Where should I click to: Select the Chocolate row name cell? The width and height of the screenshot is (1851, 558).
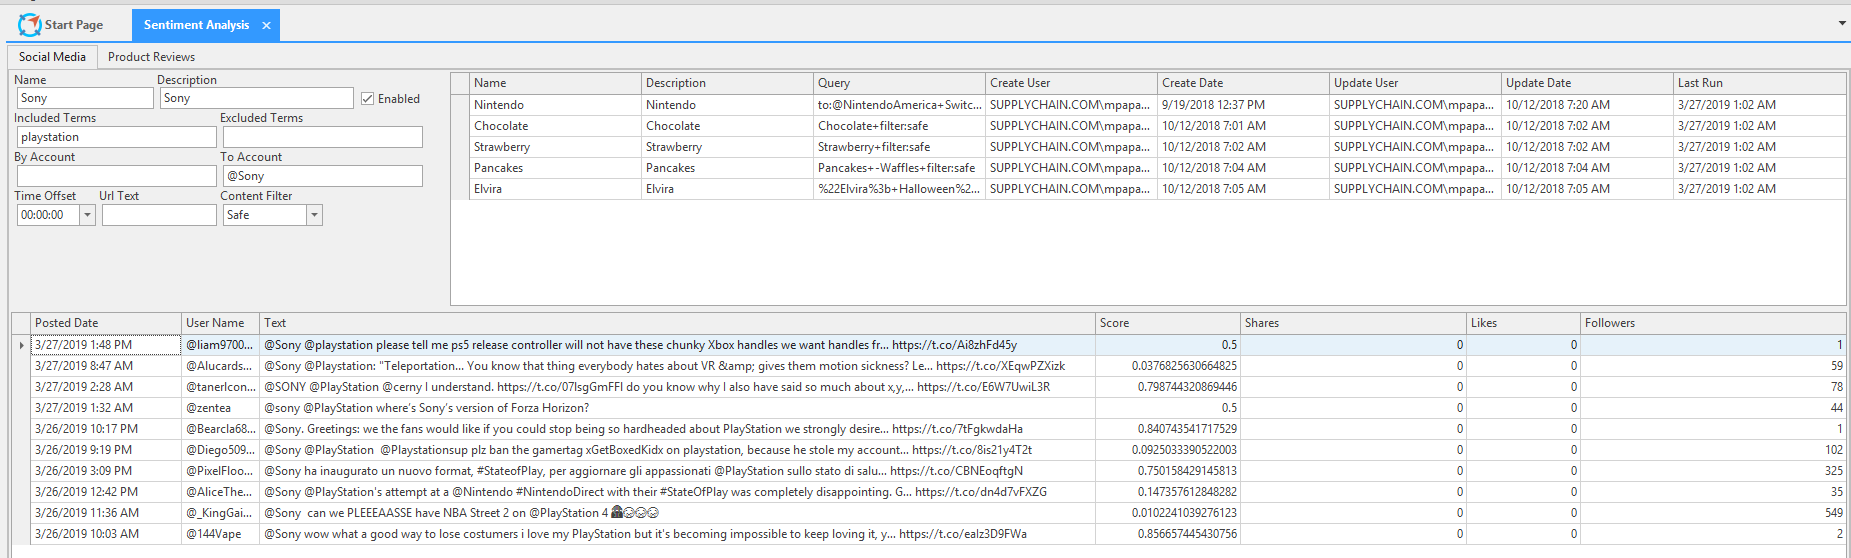click(555, 126)
